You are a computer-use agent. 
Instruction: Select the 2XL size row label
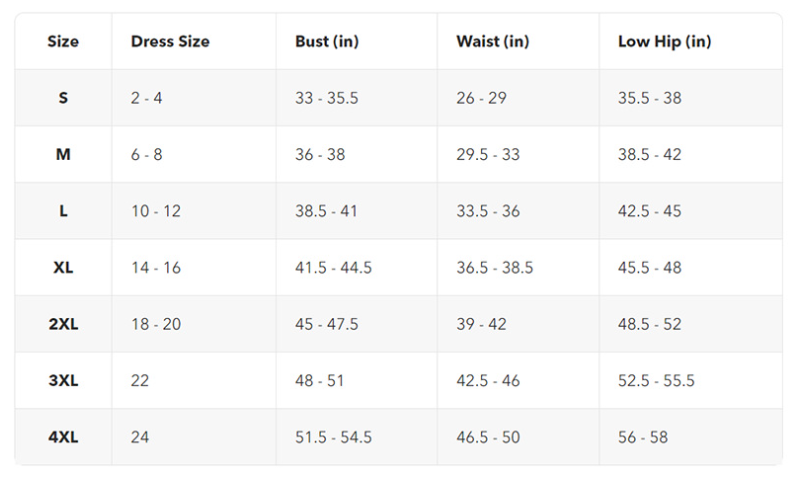[x=63, y=324]
